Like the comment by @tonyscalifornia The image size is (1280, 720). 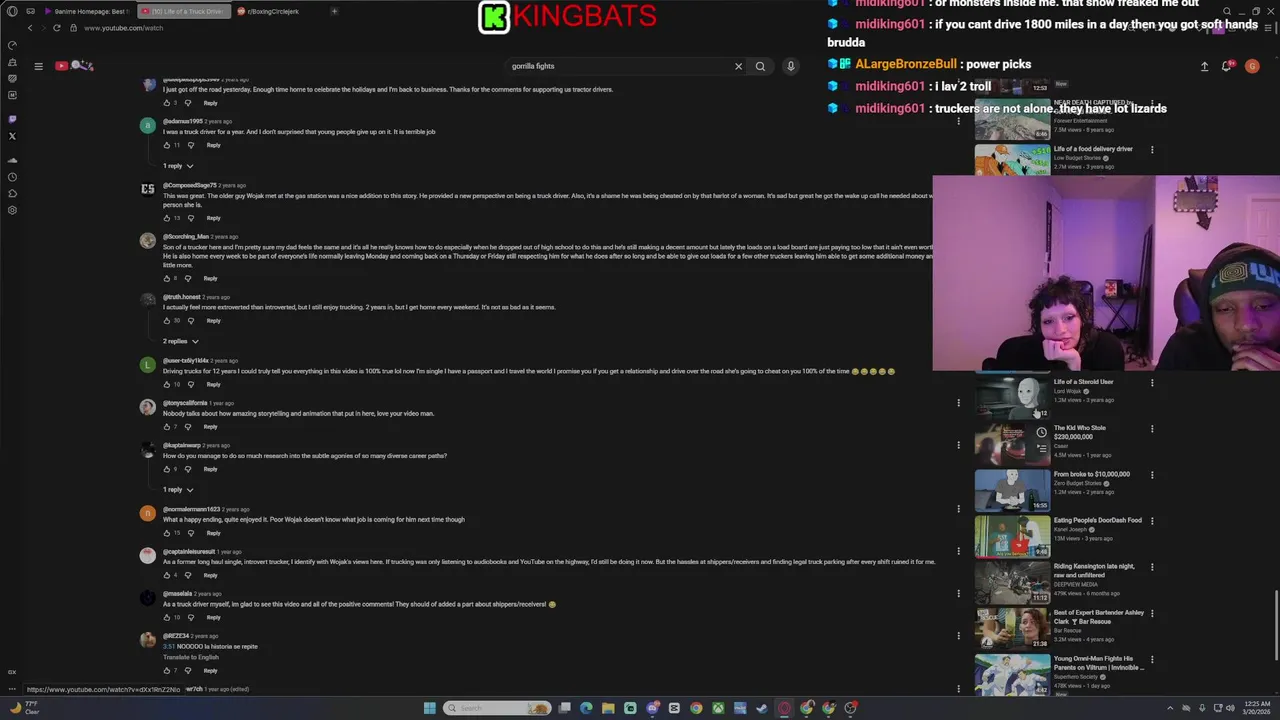click(167, 427)
